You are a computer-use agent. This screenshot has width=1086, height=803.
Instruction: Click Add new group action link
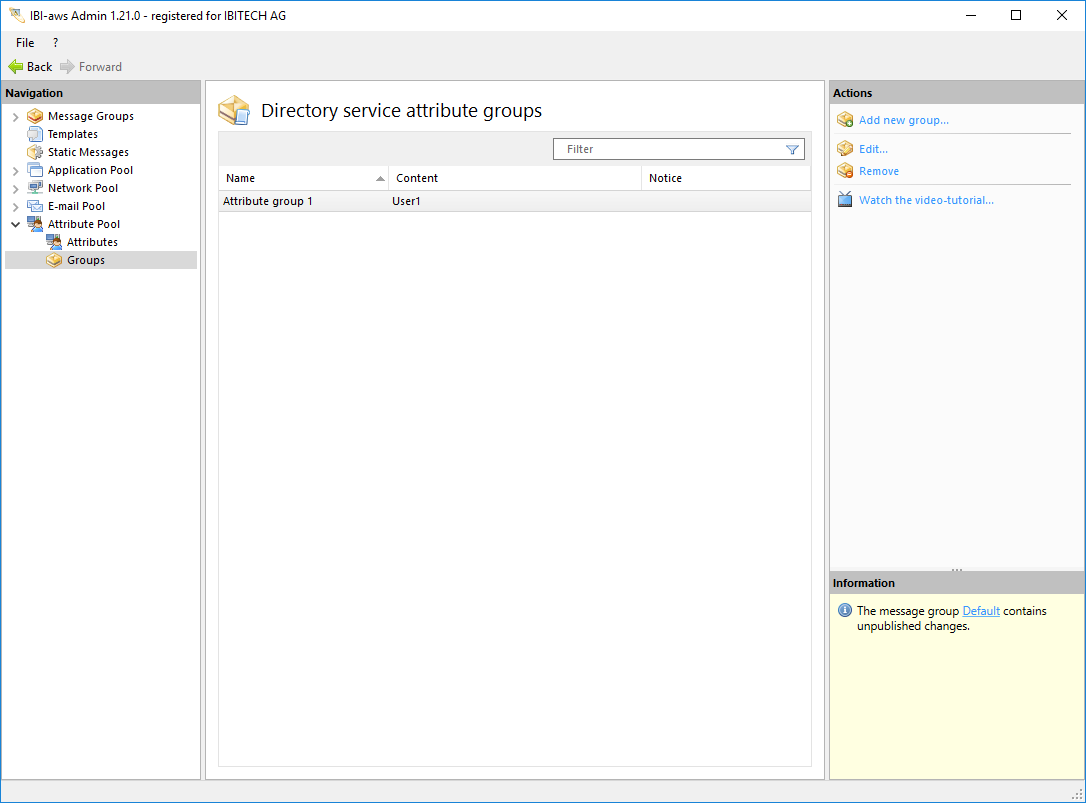[x=903, y=120]
